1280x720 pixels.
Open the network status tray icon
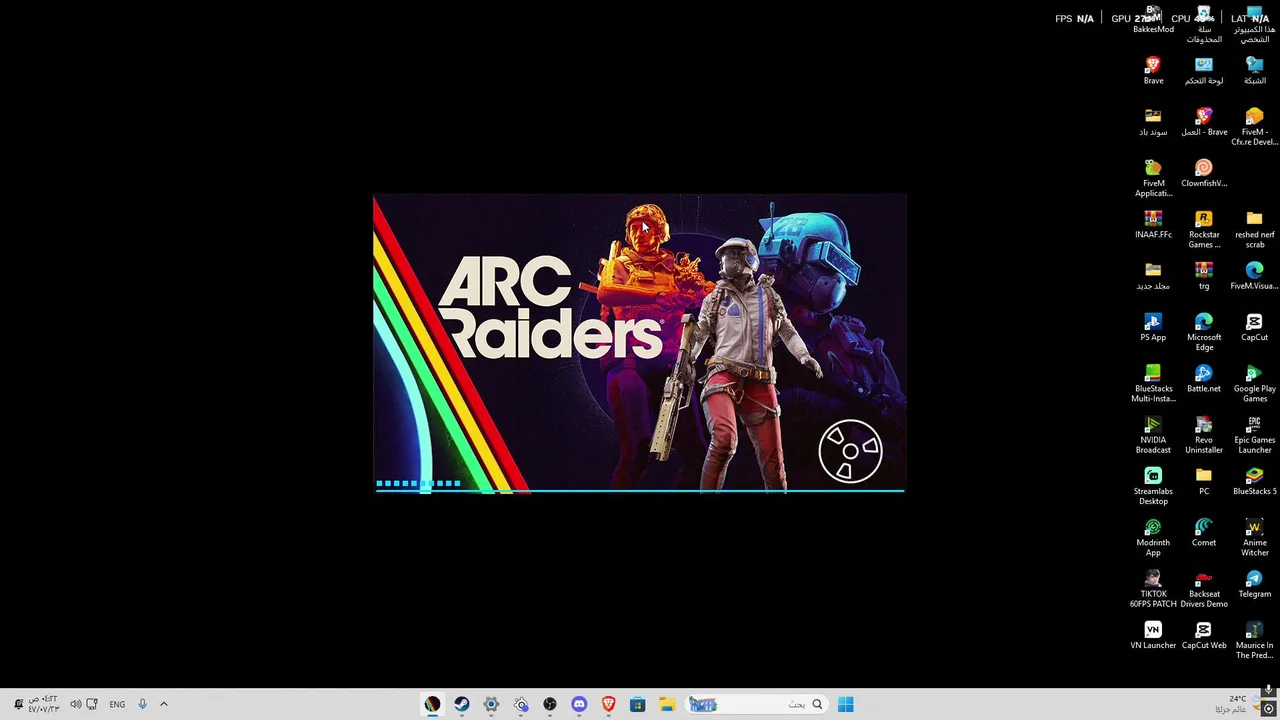coord(92,704)
